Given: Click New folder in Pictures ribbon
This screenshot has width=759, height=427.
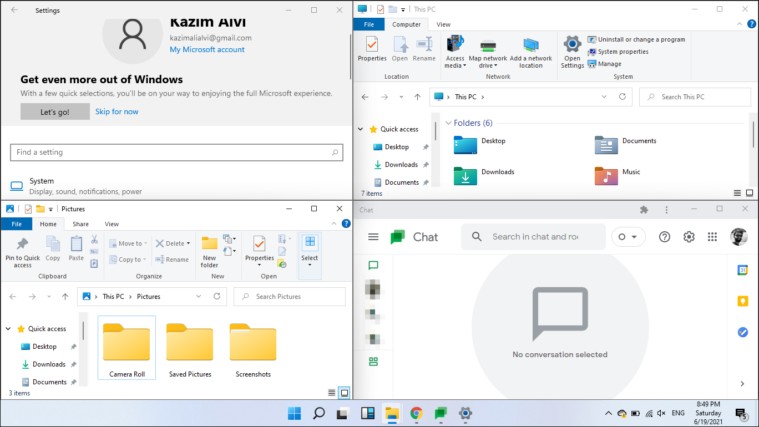Looking at the screenshot, I should pos(209,251).
